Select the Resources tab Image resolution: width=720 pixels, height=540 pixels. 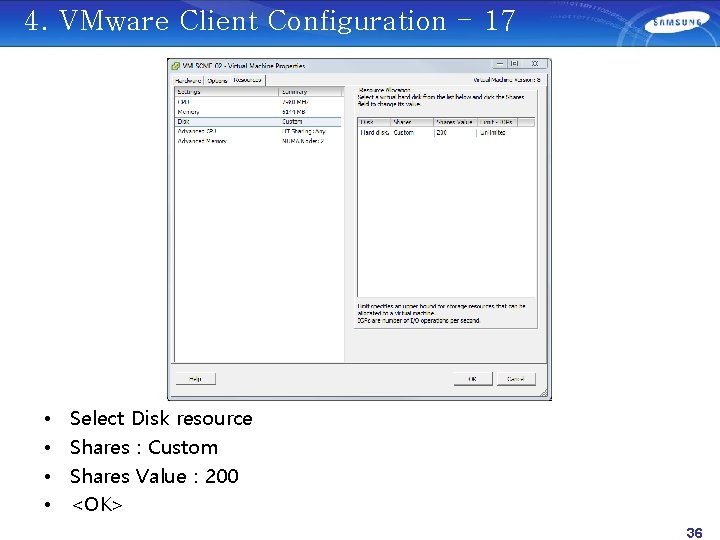point(248,80)
